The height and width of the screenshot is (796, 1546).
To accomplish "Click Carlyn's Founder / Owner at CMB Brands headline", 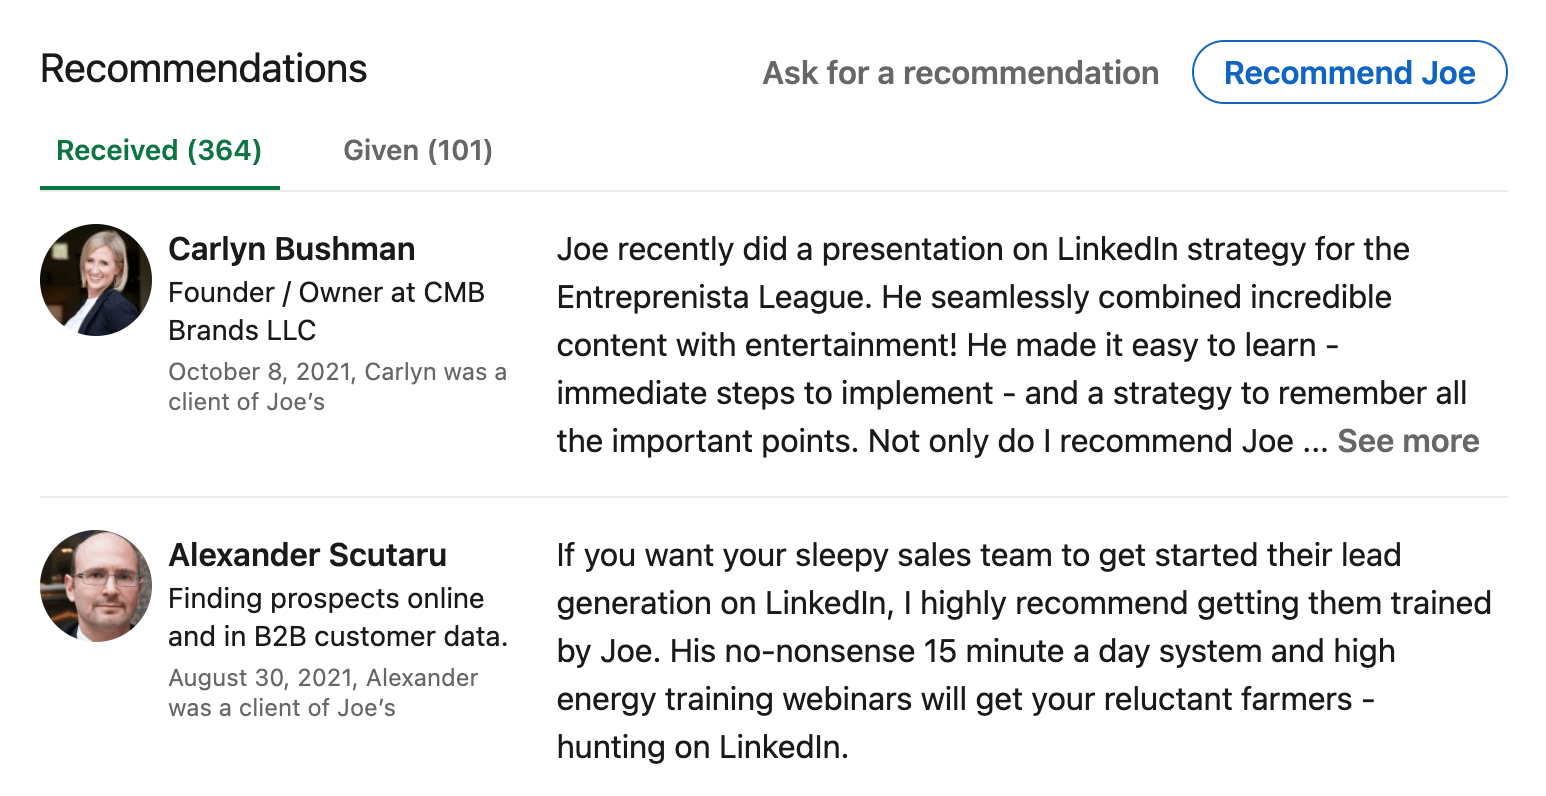I will click(326, 311).
